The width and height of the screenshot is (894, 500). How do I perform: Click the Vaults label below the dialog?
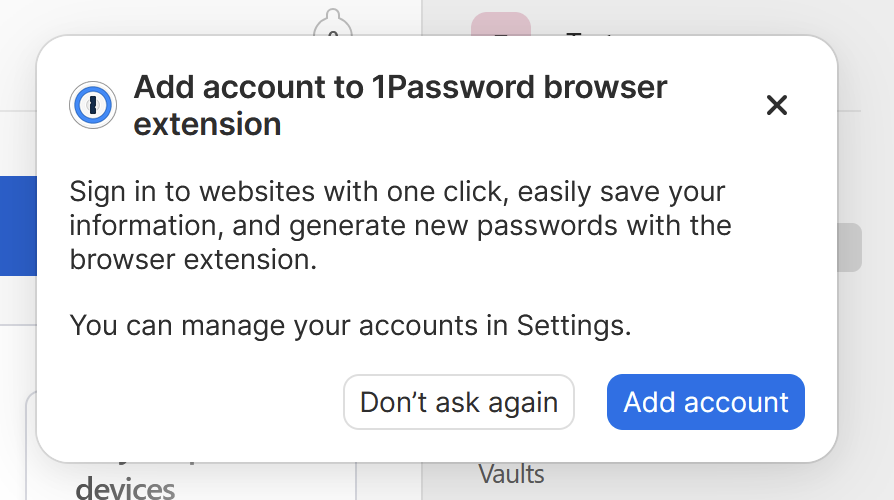[511, 473]
